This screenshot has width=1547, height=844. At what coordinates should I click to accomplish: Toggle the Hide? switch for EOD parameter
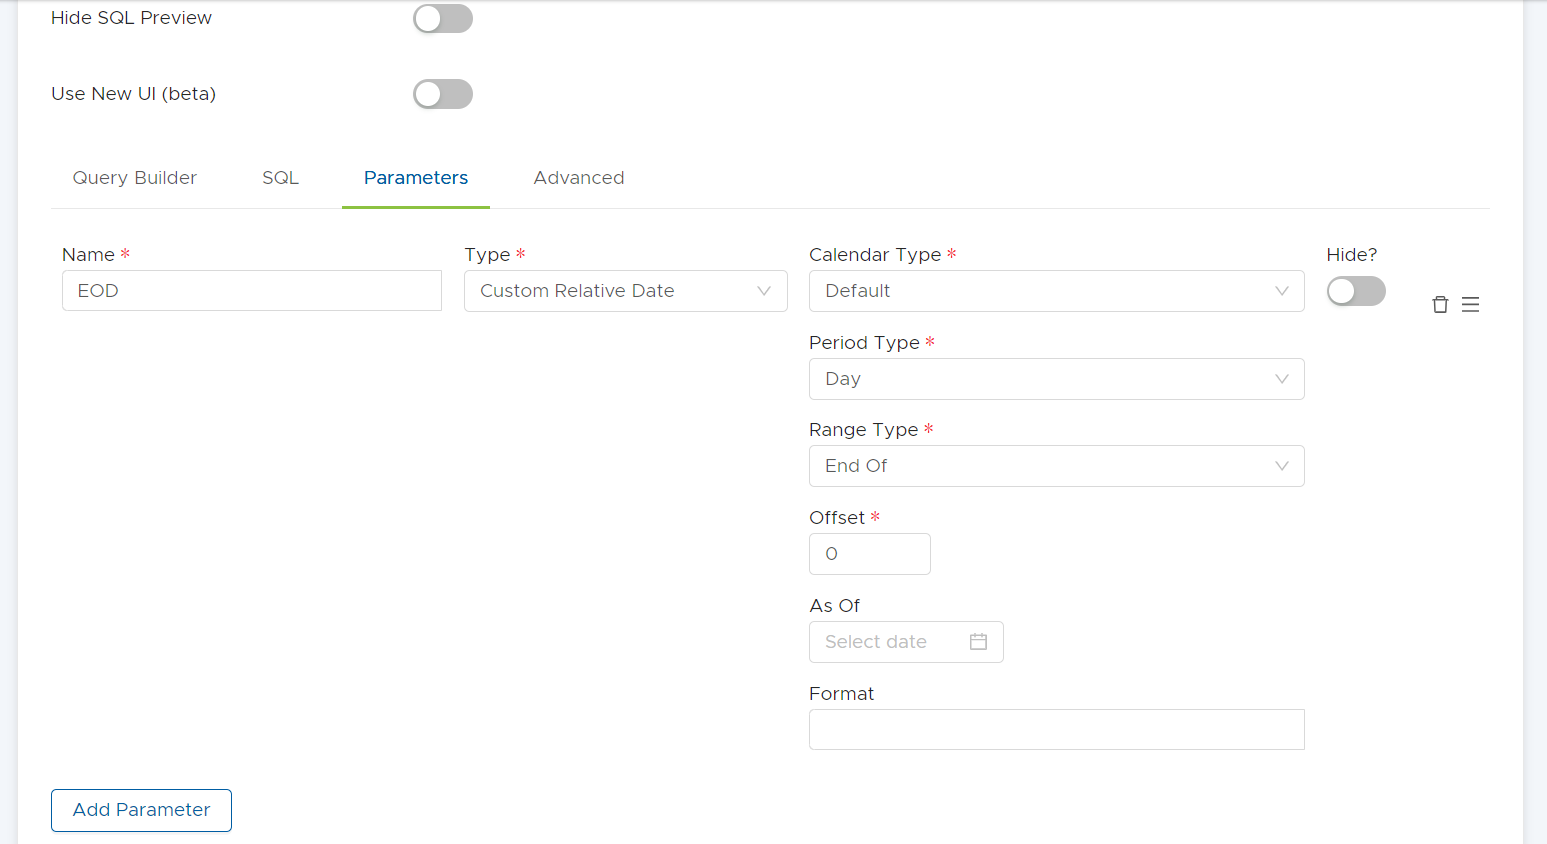pyautogui.click(x=1356, y=291)
